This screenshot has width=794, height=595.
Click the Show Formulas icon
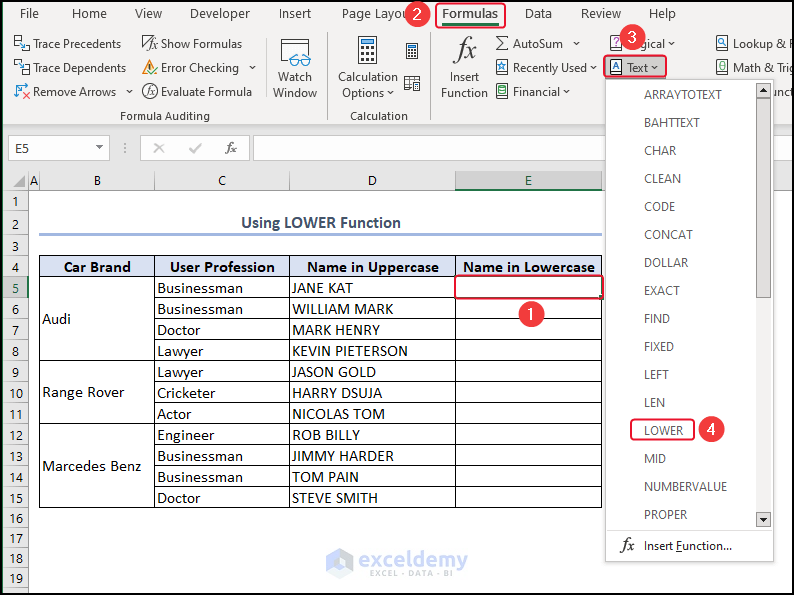coord(150,44)
